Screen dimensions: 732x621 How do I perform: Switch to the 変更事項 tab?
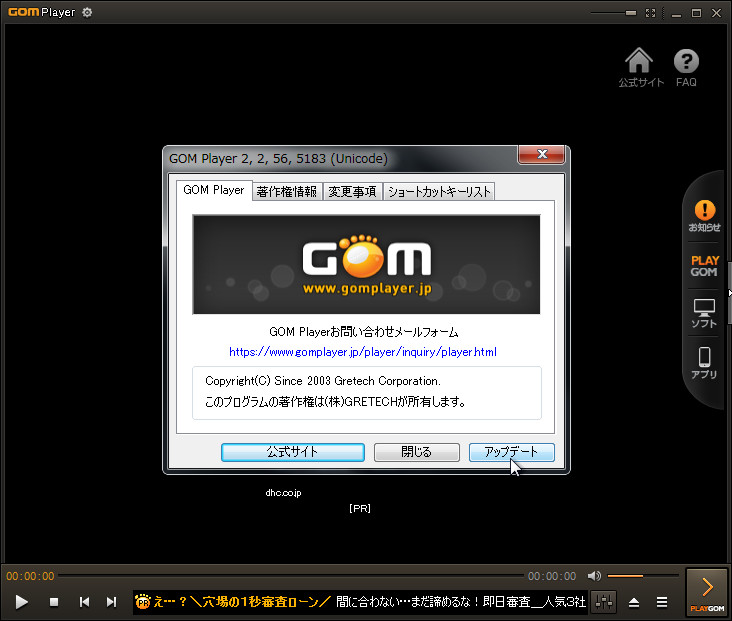352,191
